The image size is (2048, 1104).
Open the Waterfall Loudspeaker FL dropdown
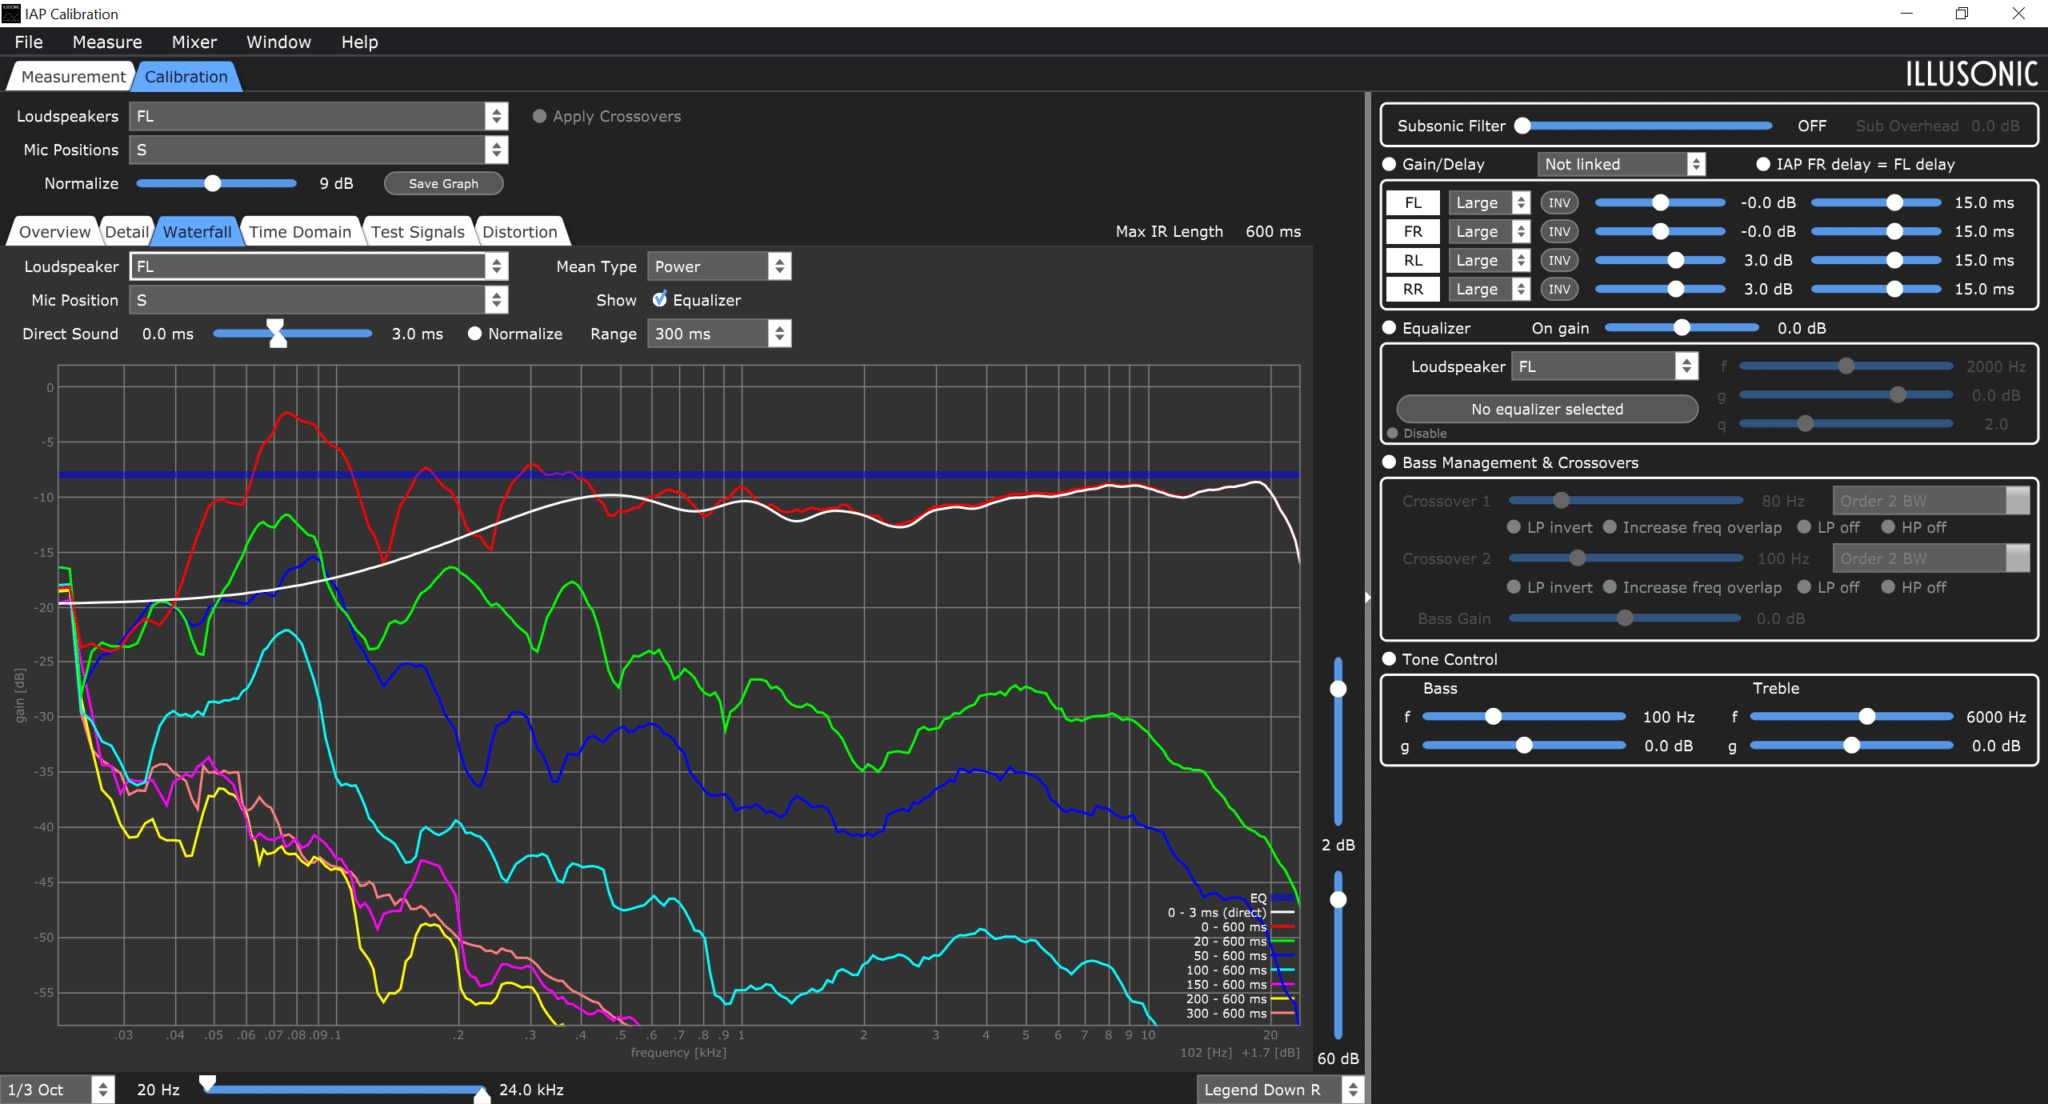click(319, 267)
